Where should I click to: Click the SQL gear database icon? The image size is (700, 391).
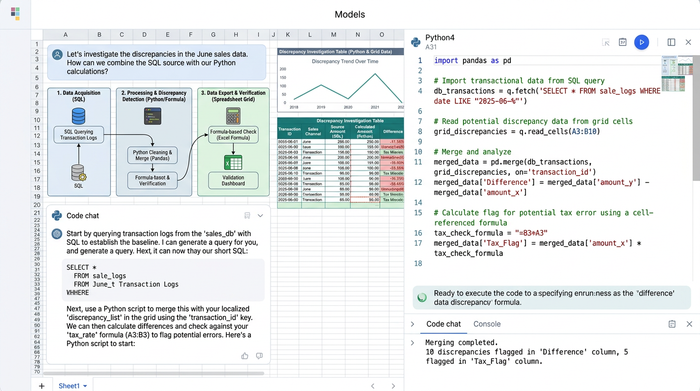coord(79,173)
